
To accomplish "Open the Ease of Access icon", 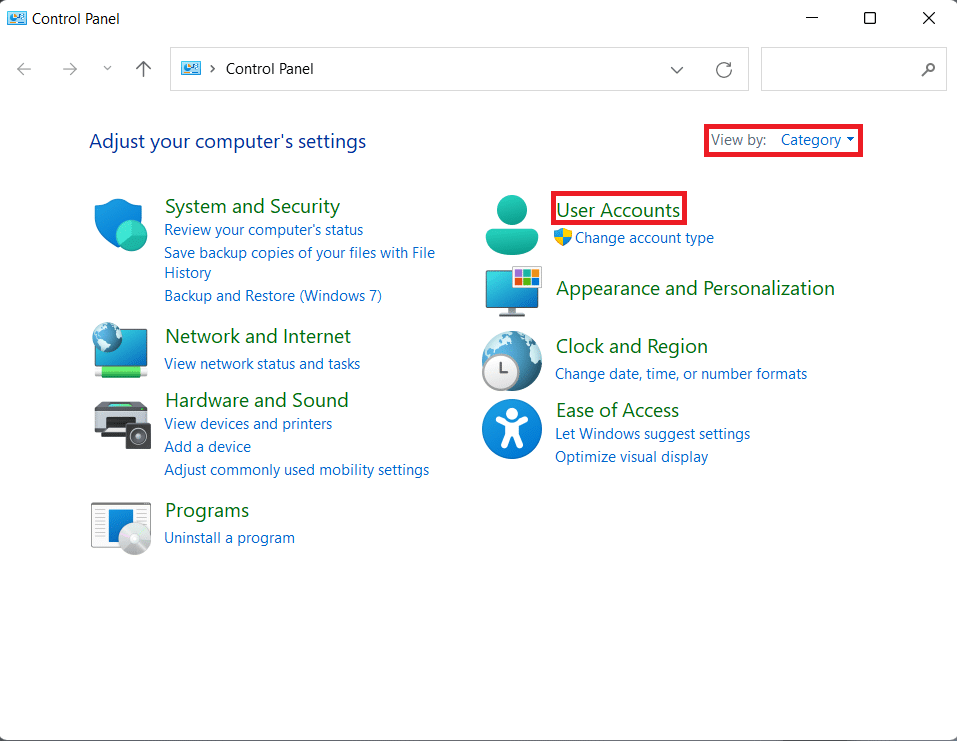I will coord(512,429).
